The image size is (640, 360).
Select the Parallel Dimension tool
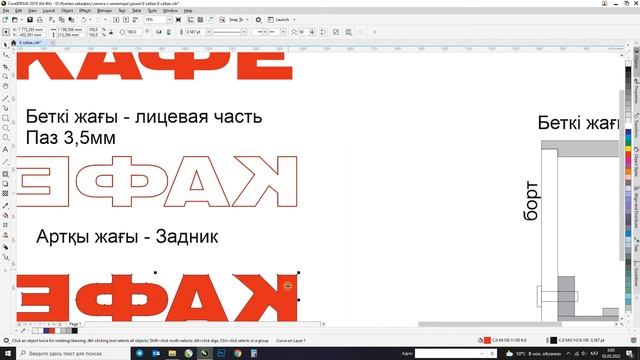[5, 162]
